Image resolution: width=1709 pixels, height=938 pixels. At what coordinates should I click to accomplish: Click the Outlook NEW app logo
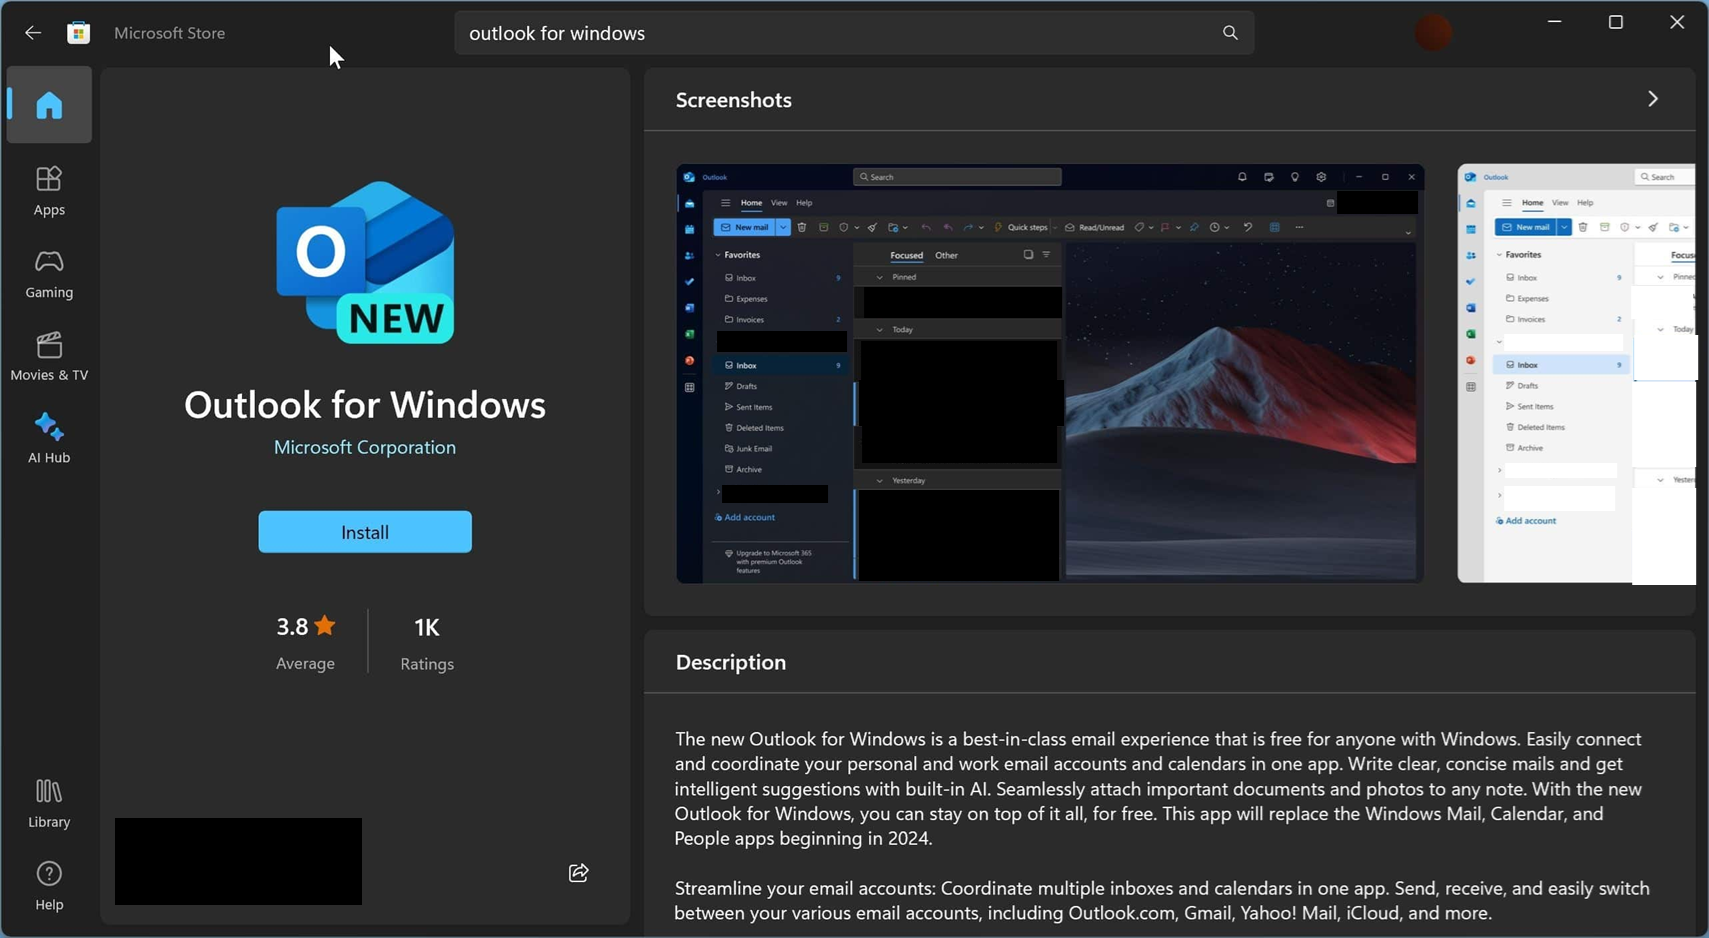click(x=365, y=263)
